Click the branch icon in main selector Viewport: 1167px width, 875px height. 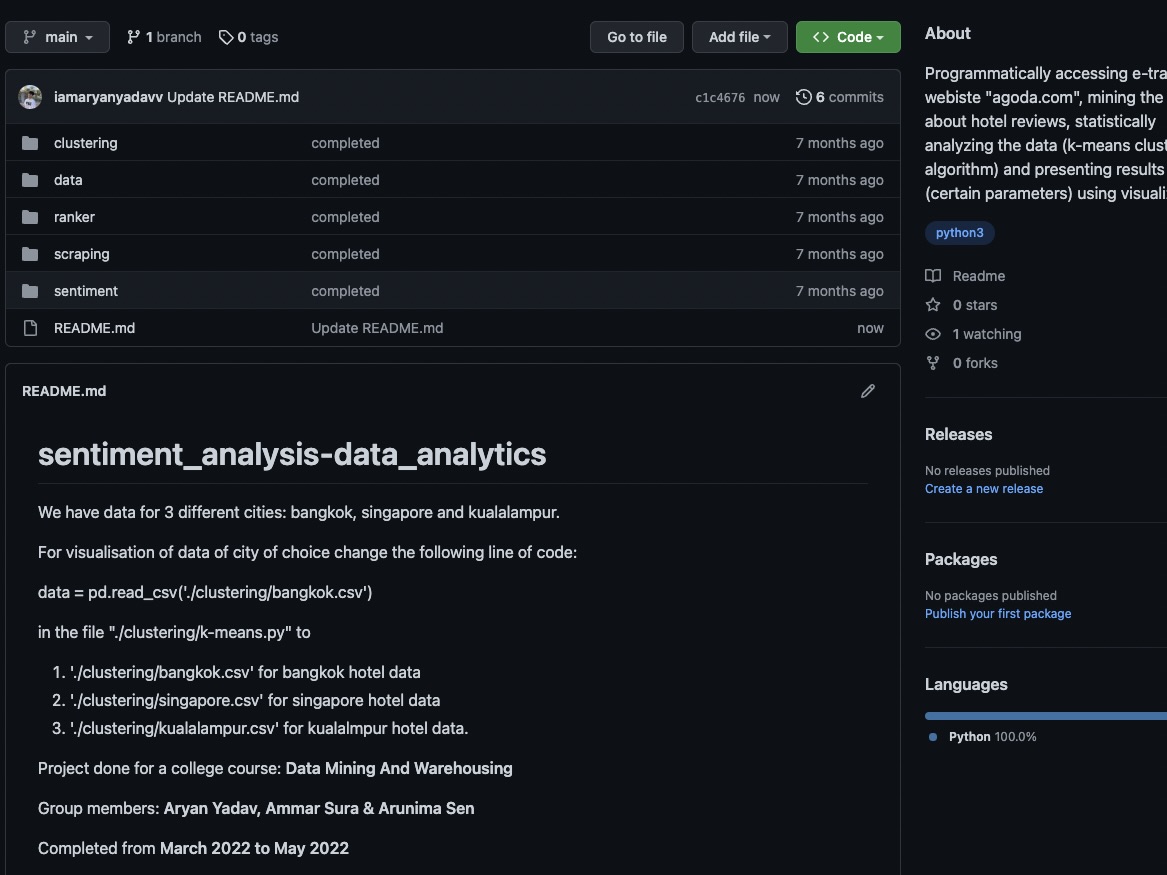[x=29, y=37]
